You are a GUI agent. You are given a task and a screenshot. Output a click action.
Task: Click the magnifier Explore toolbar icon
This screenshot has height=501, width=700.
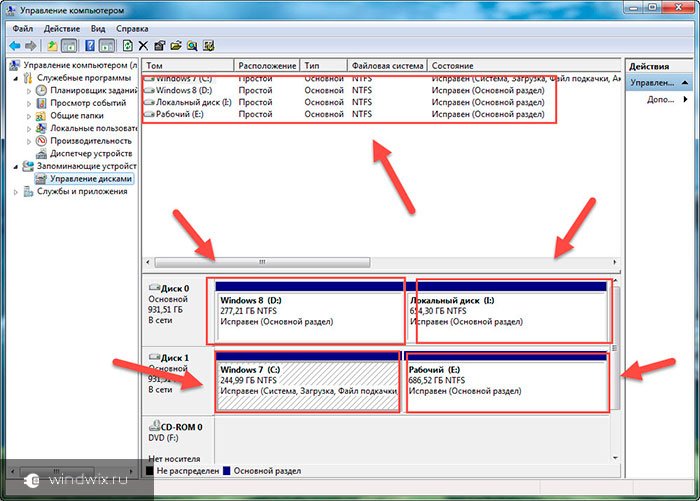tap(192, 46)
